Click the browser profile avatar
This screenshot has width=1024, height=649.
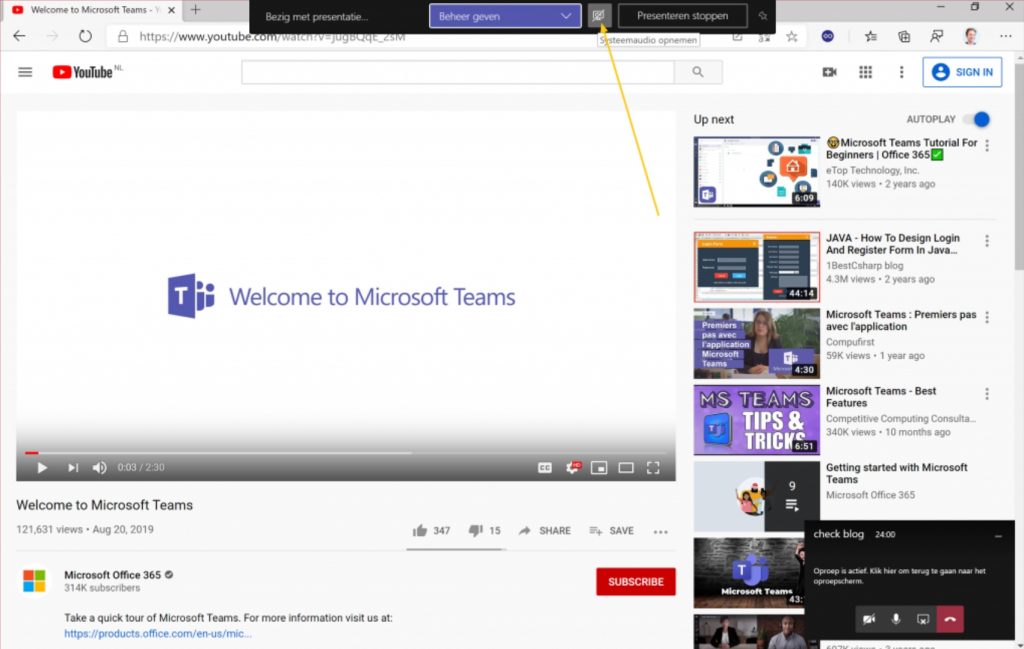pos(970,37)
